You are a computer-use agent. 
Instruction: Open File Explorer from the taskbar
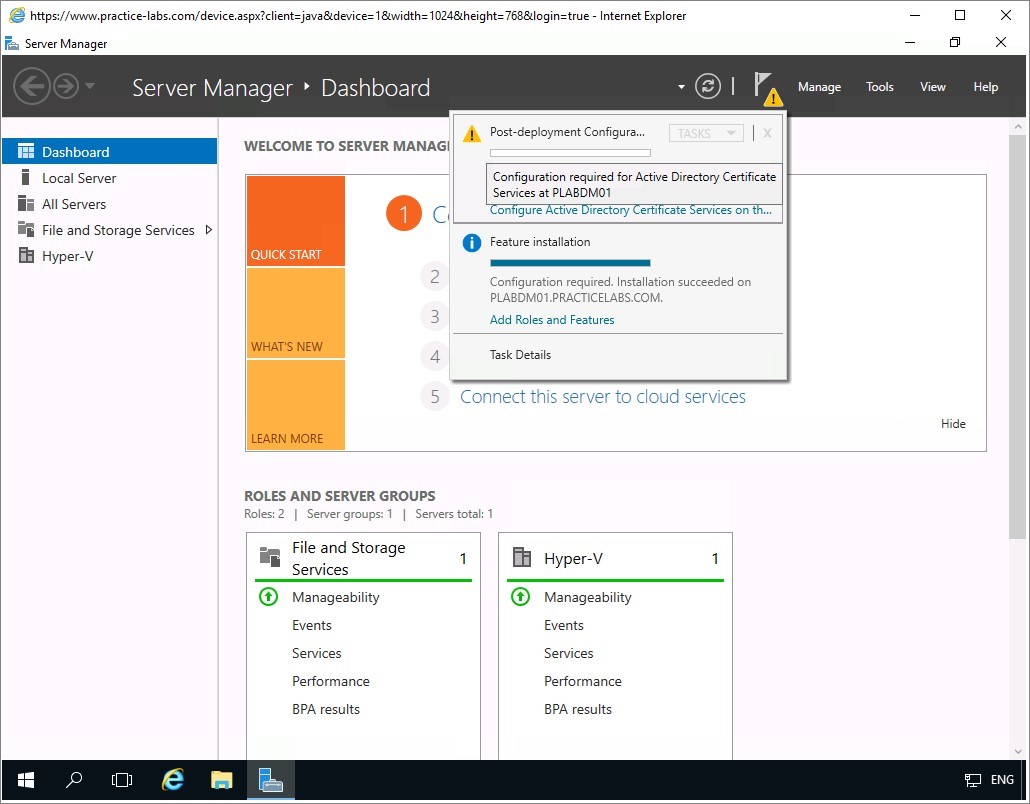221,780
